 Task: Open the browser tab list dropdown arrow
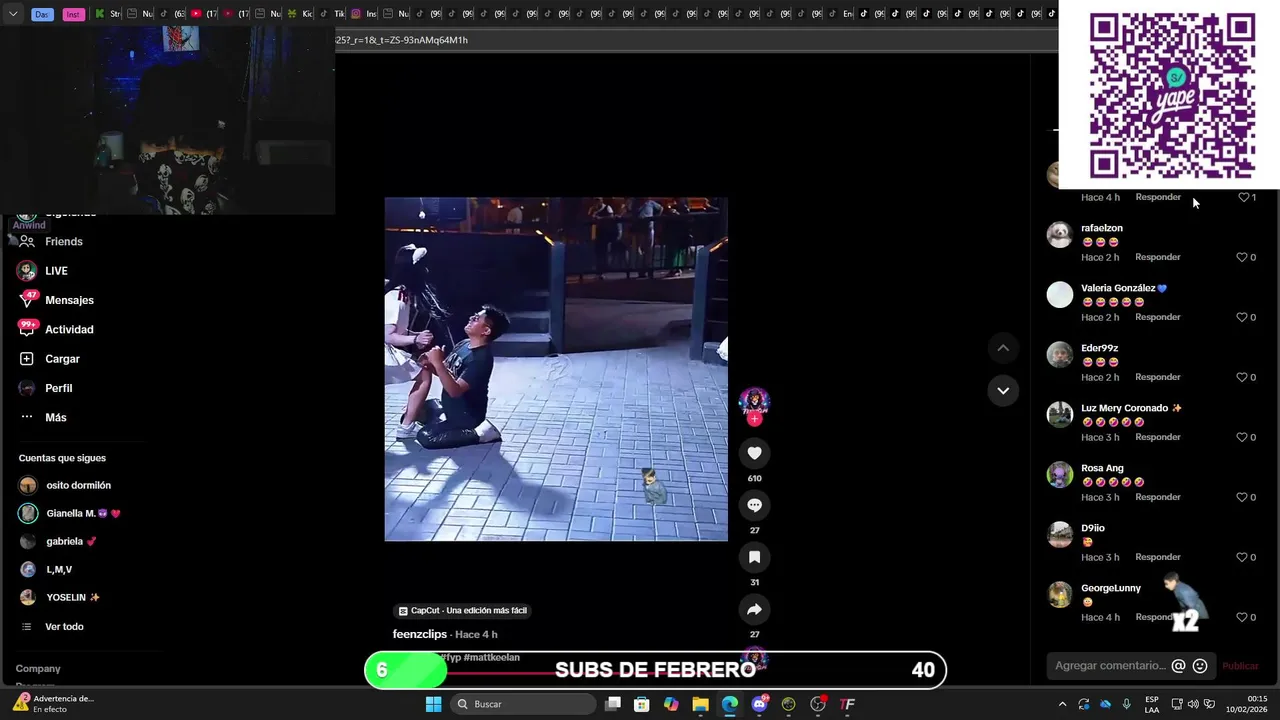[13, 14]
